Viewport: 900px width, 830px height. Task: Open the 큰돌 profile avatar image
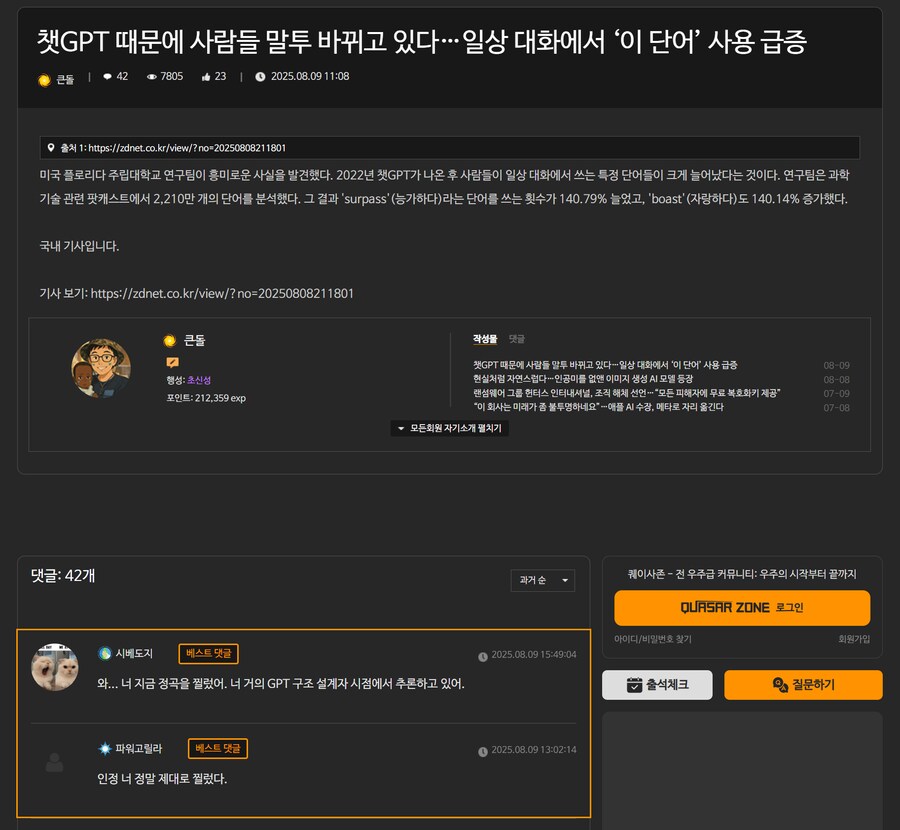(101, 368)
